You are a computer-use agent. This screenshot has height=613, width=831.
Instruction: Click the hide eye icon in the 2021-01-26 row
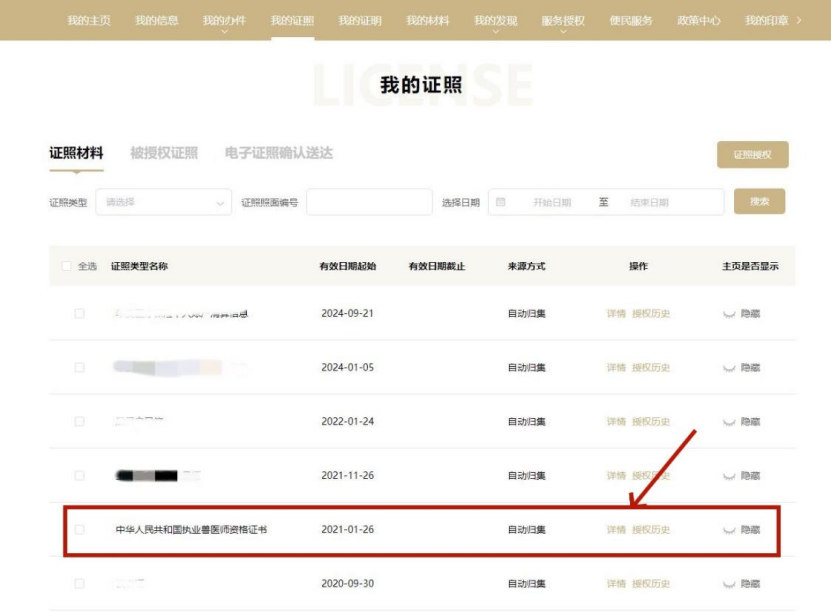729,530
